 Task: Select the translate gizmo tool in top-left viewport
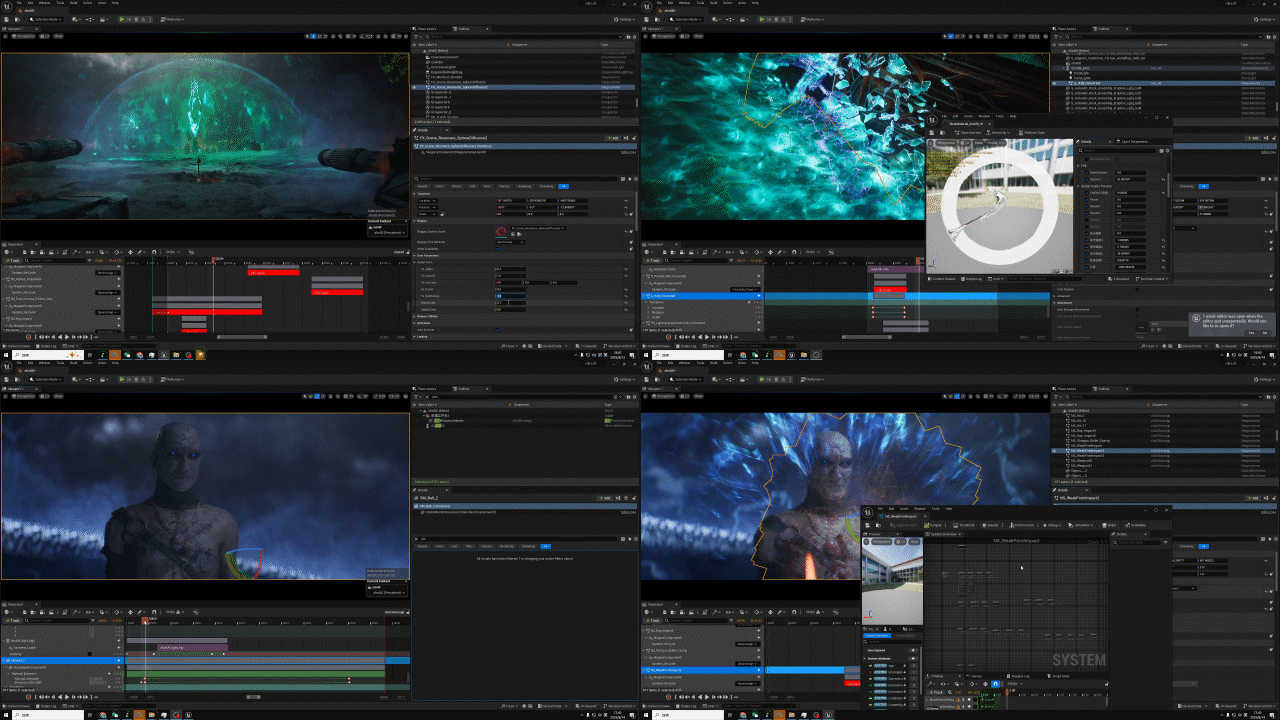[314, 35]
